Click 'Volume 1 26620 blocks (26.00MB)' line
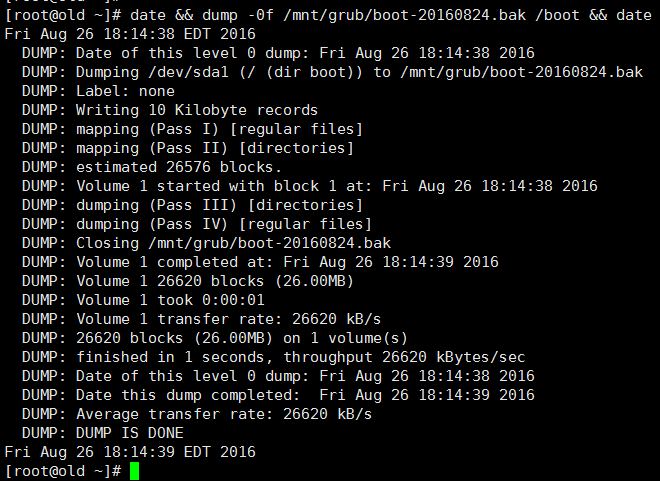Screen dimensions: 660x481 [188, 281]
